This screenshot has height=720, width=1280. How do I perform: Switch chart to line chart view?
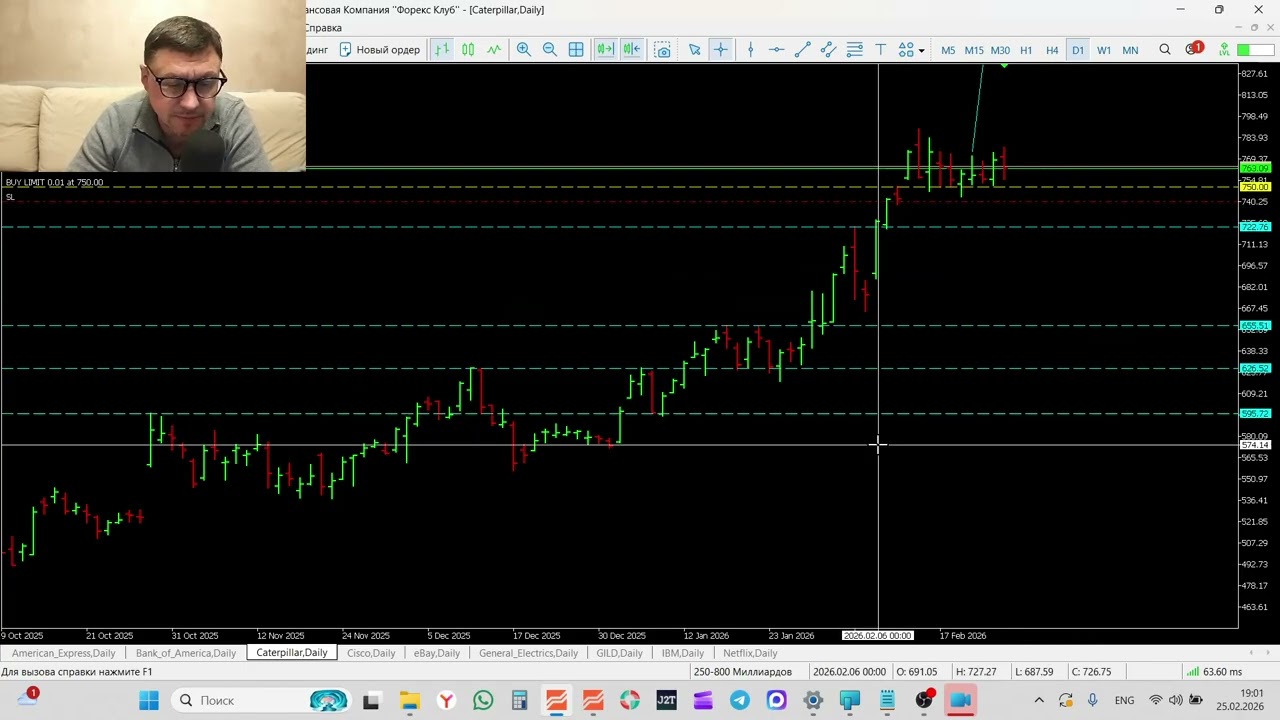click(x=494, y=50)
